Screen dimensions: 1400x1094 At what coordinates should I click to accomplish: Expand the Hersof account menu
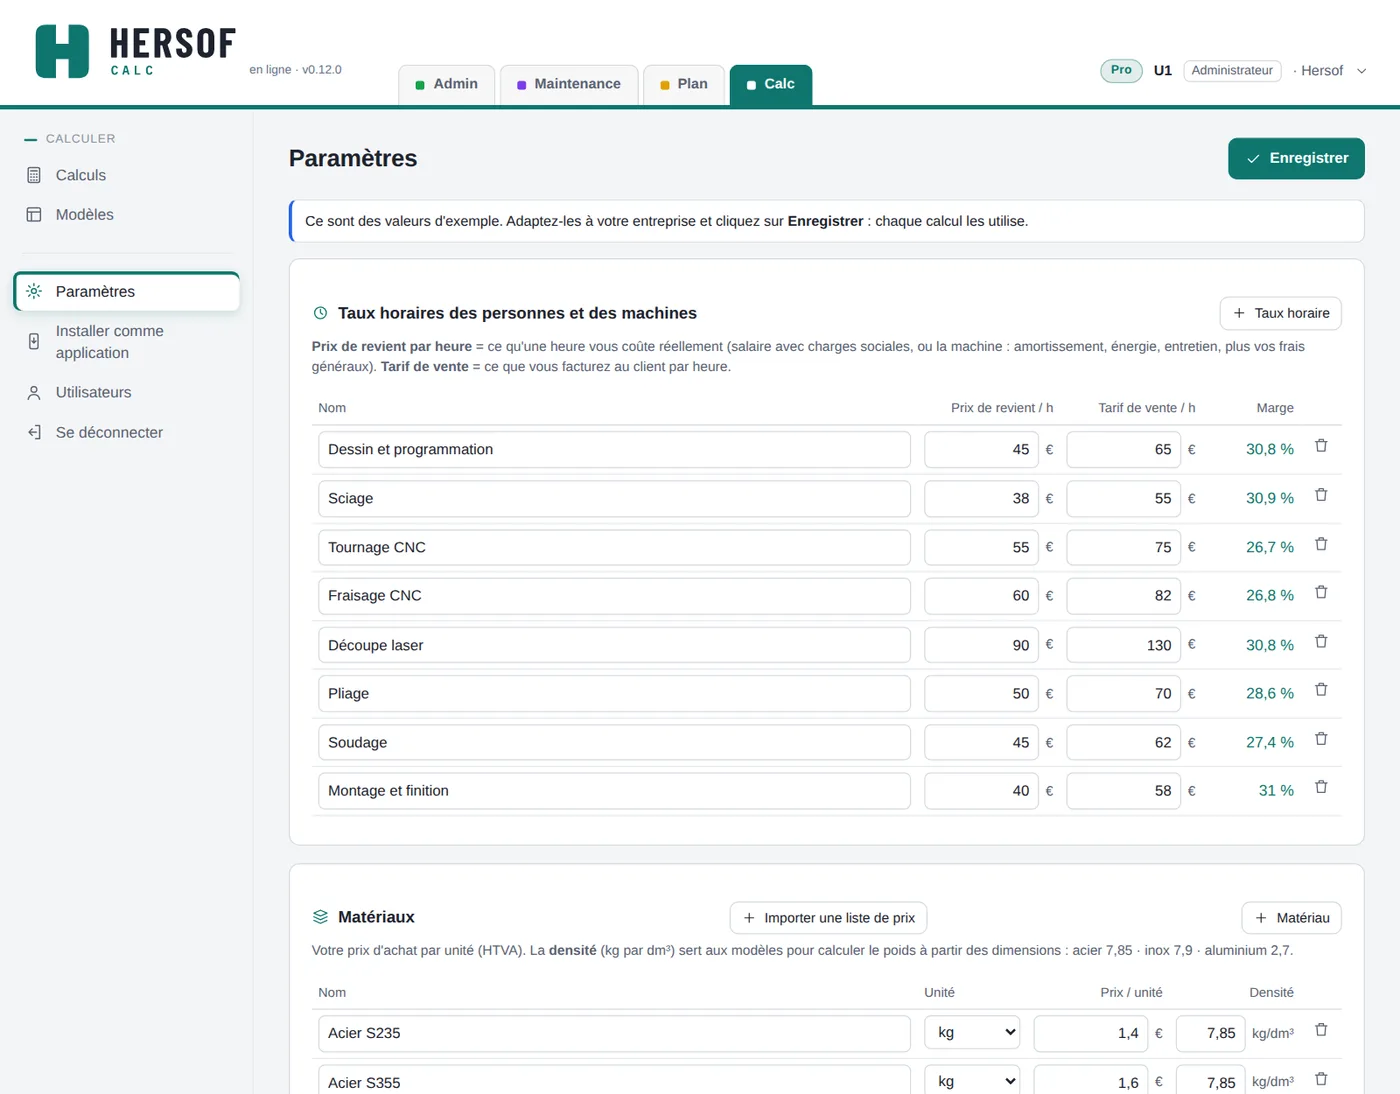[1333, 71]
